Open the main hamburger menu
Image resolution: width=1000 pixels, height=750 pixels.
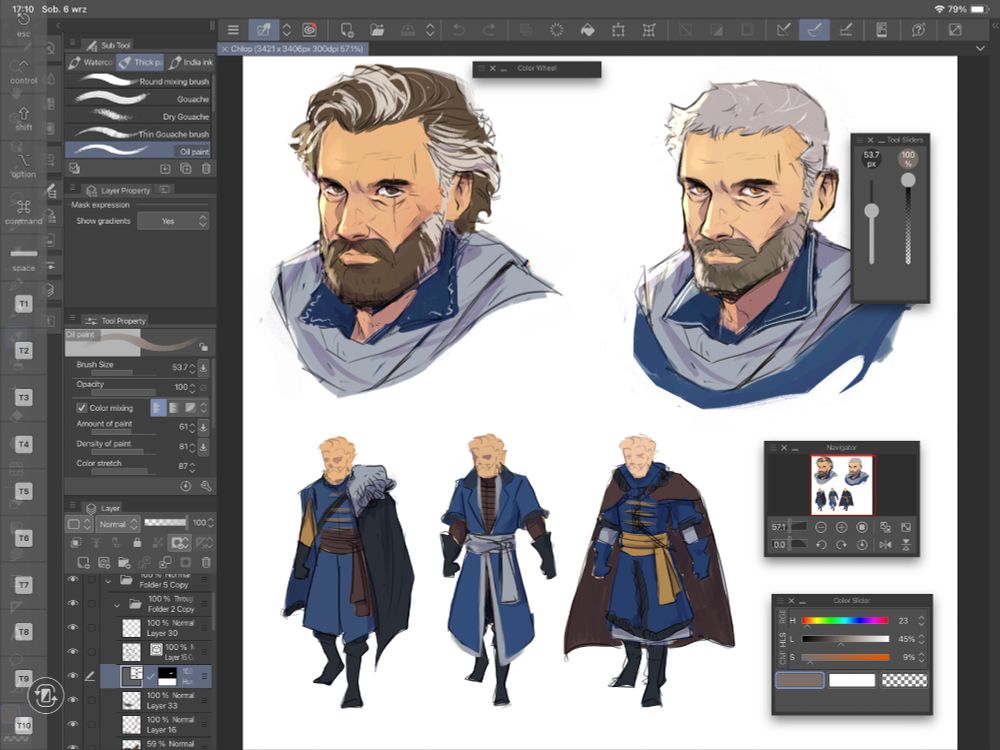point(233,30)
